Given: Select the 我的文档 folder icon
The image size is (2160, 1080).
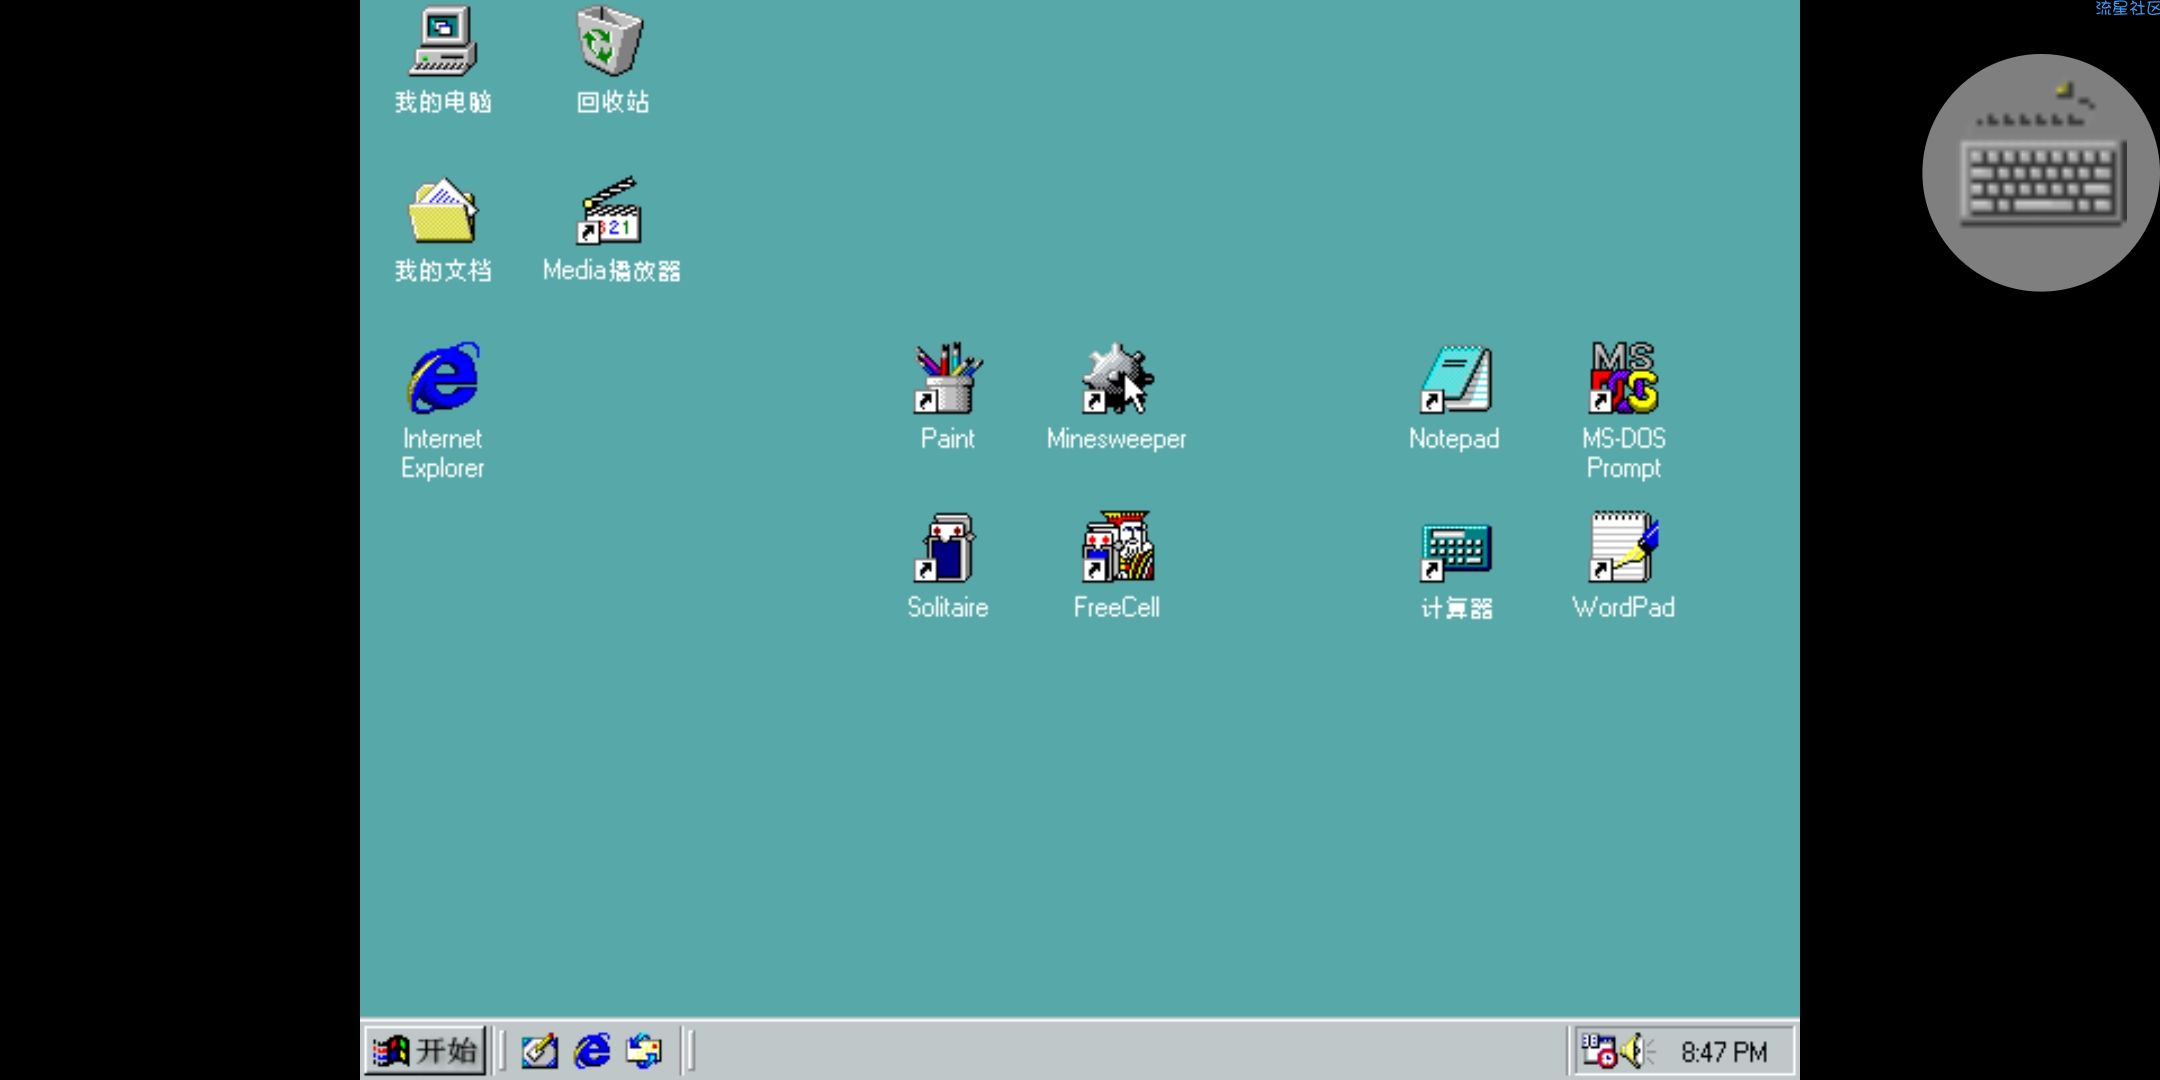Looking at the screenshot, I should click(443, 211).
